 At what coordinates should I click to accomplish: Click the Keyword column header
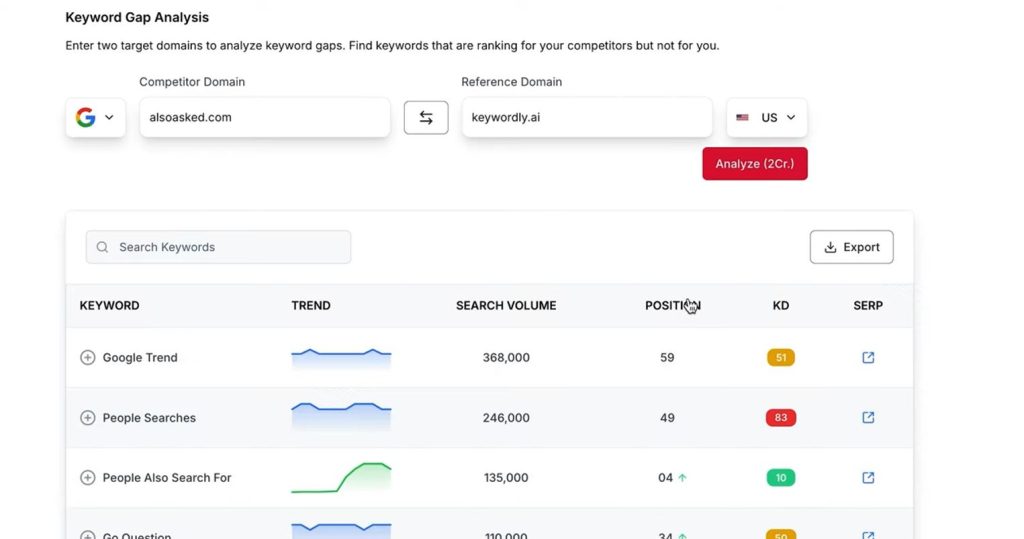[x=109, y=305]
